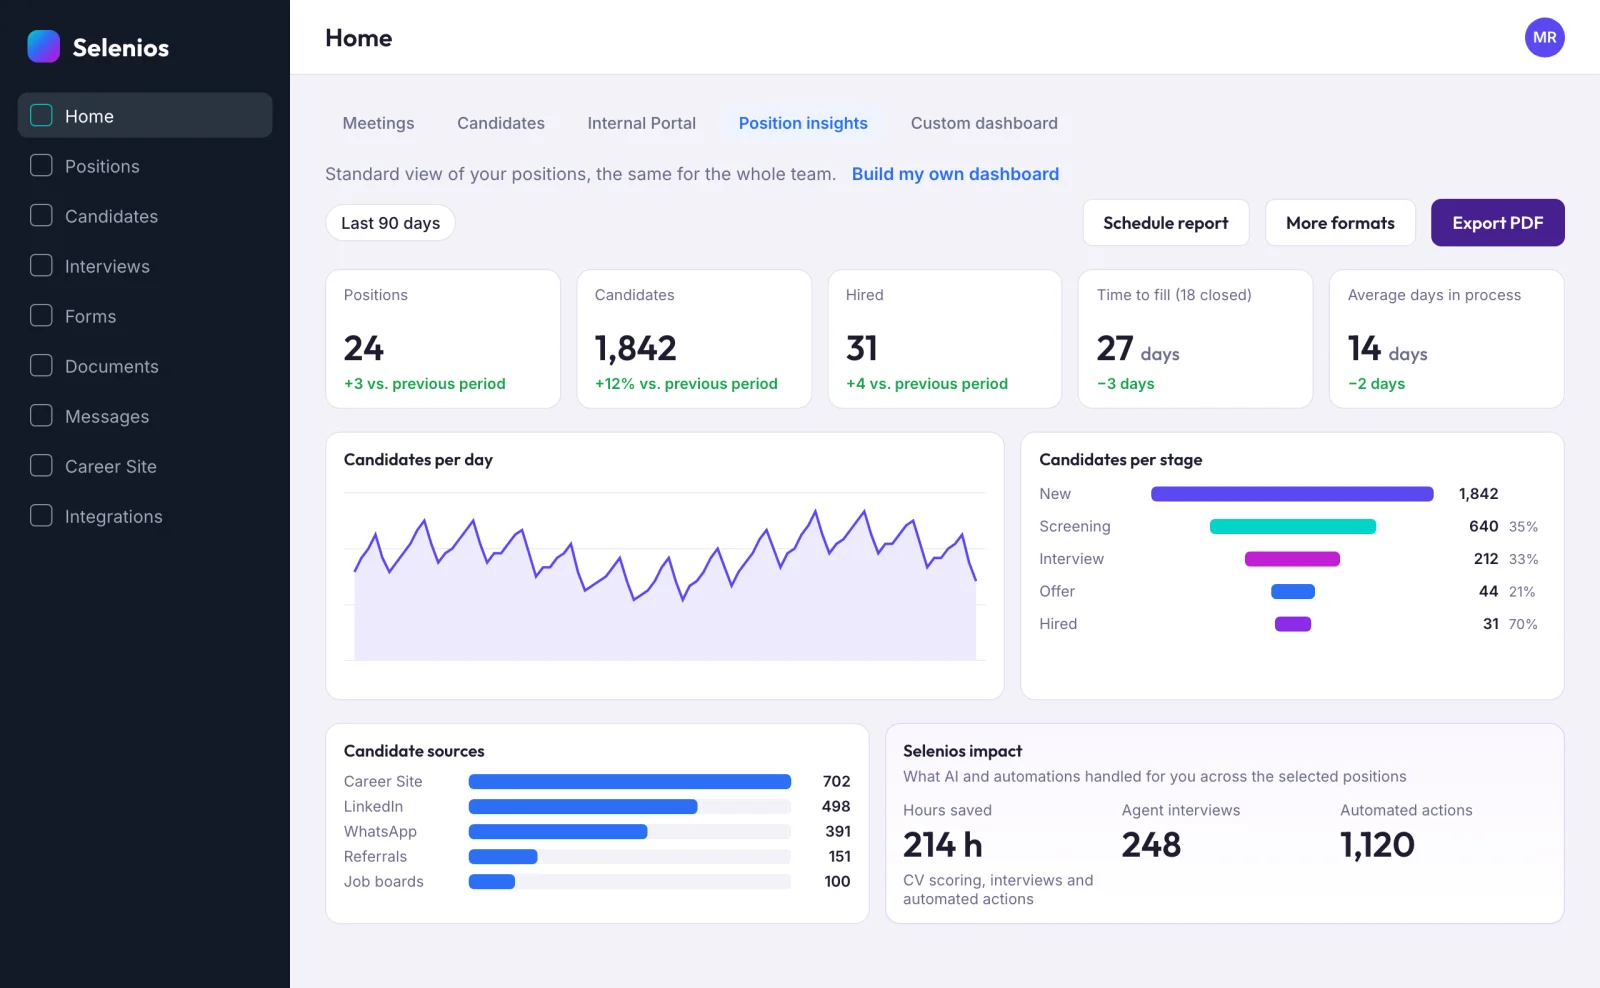The width and height of the screenshot is (1600, 988).
Task: Open the More formats options
Action: (1340, 223)
